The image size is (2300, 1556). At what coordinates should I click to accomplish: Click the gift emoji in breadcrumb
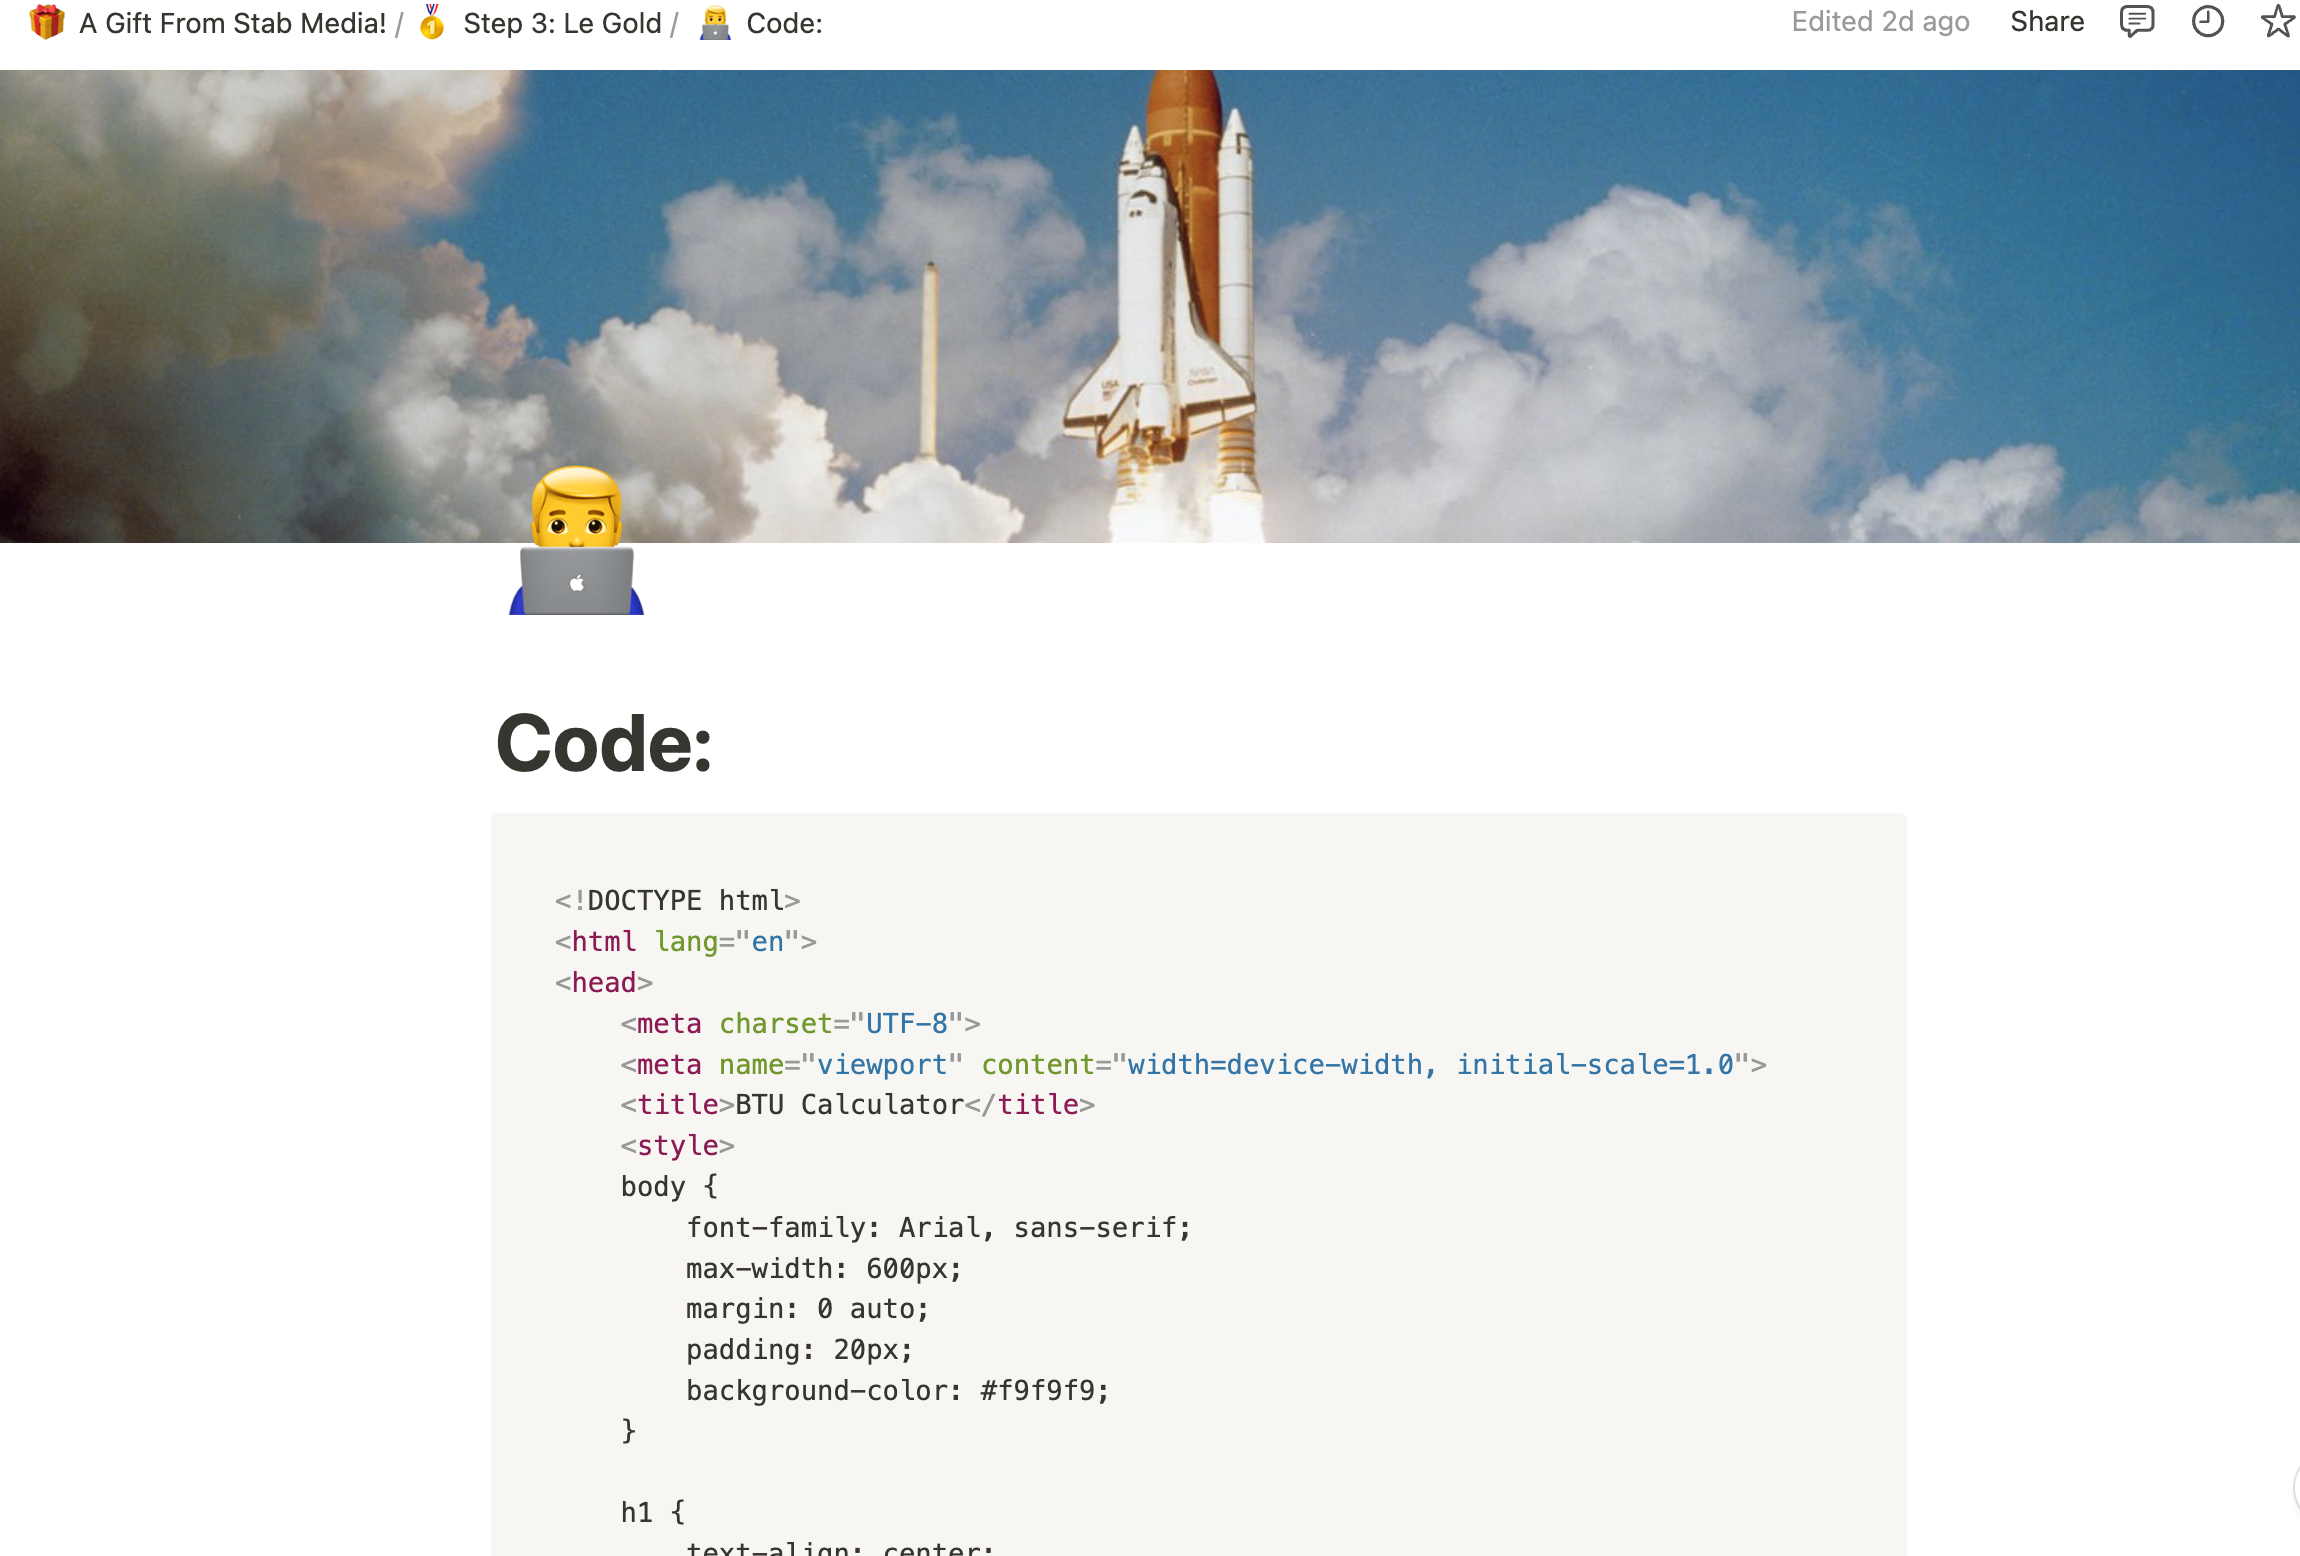coord(47,22)
